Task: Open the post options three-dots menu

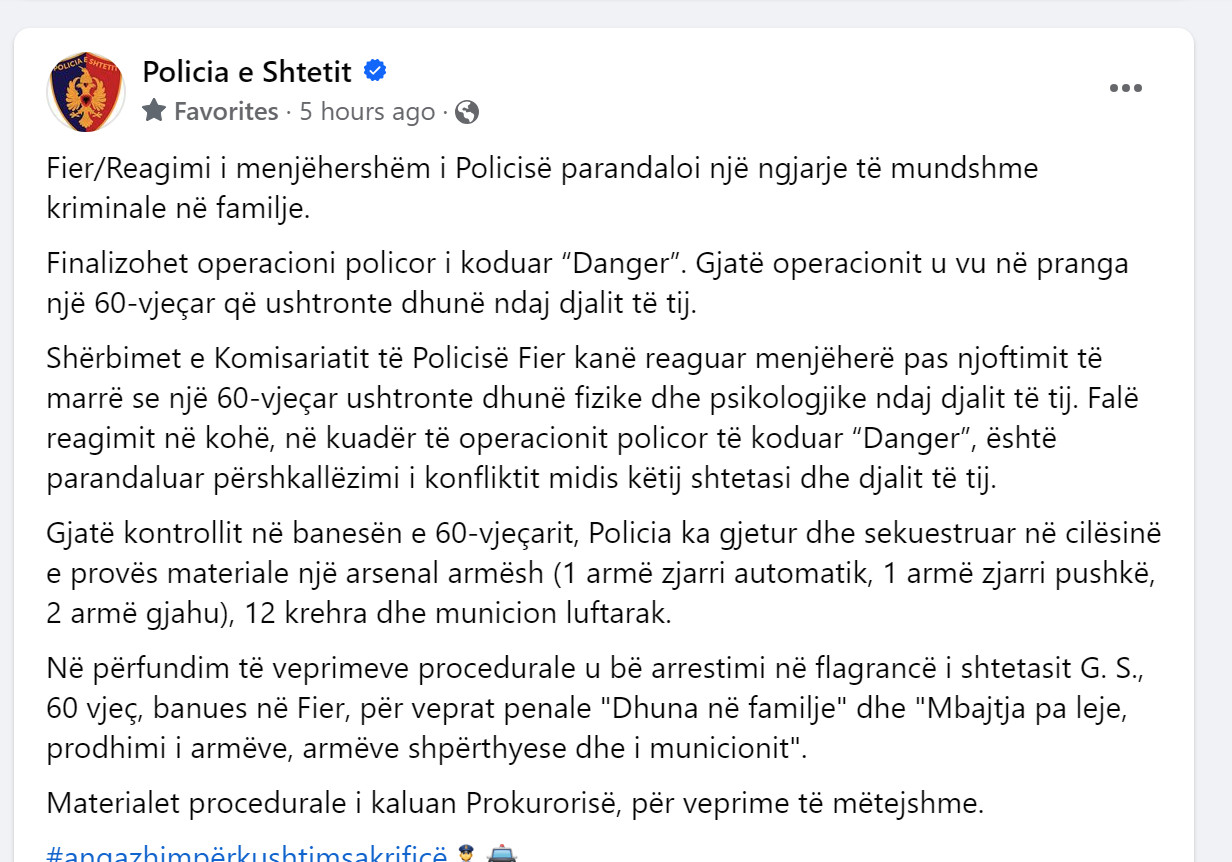Action: click(x=1126, y=88)
